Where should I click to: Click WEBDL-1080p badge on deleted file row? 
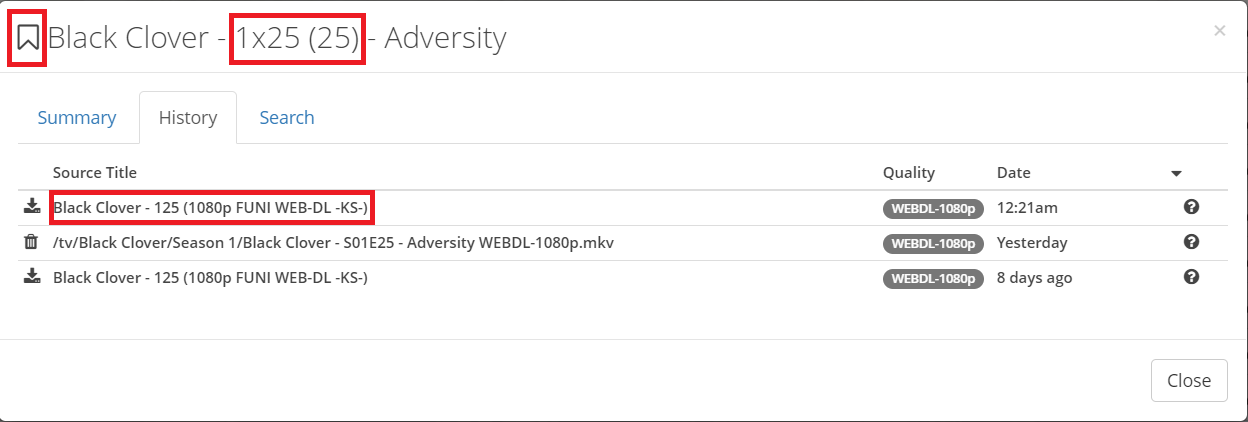[934, 244]
